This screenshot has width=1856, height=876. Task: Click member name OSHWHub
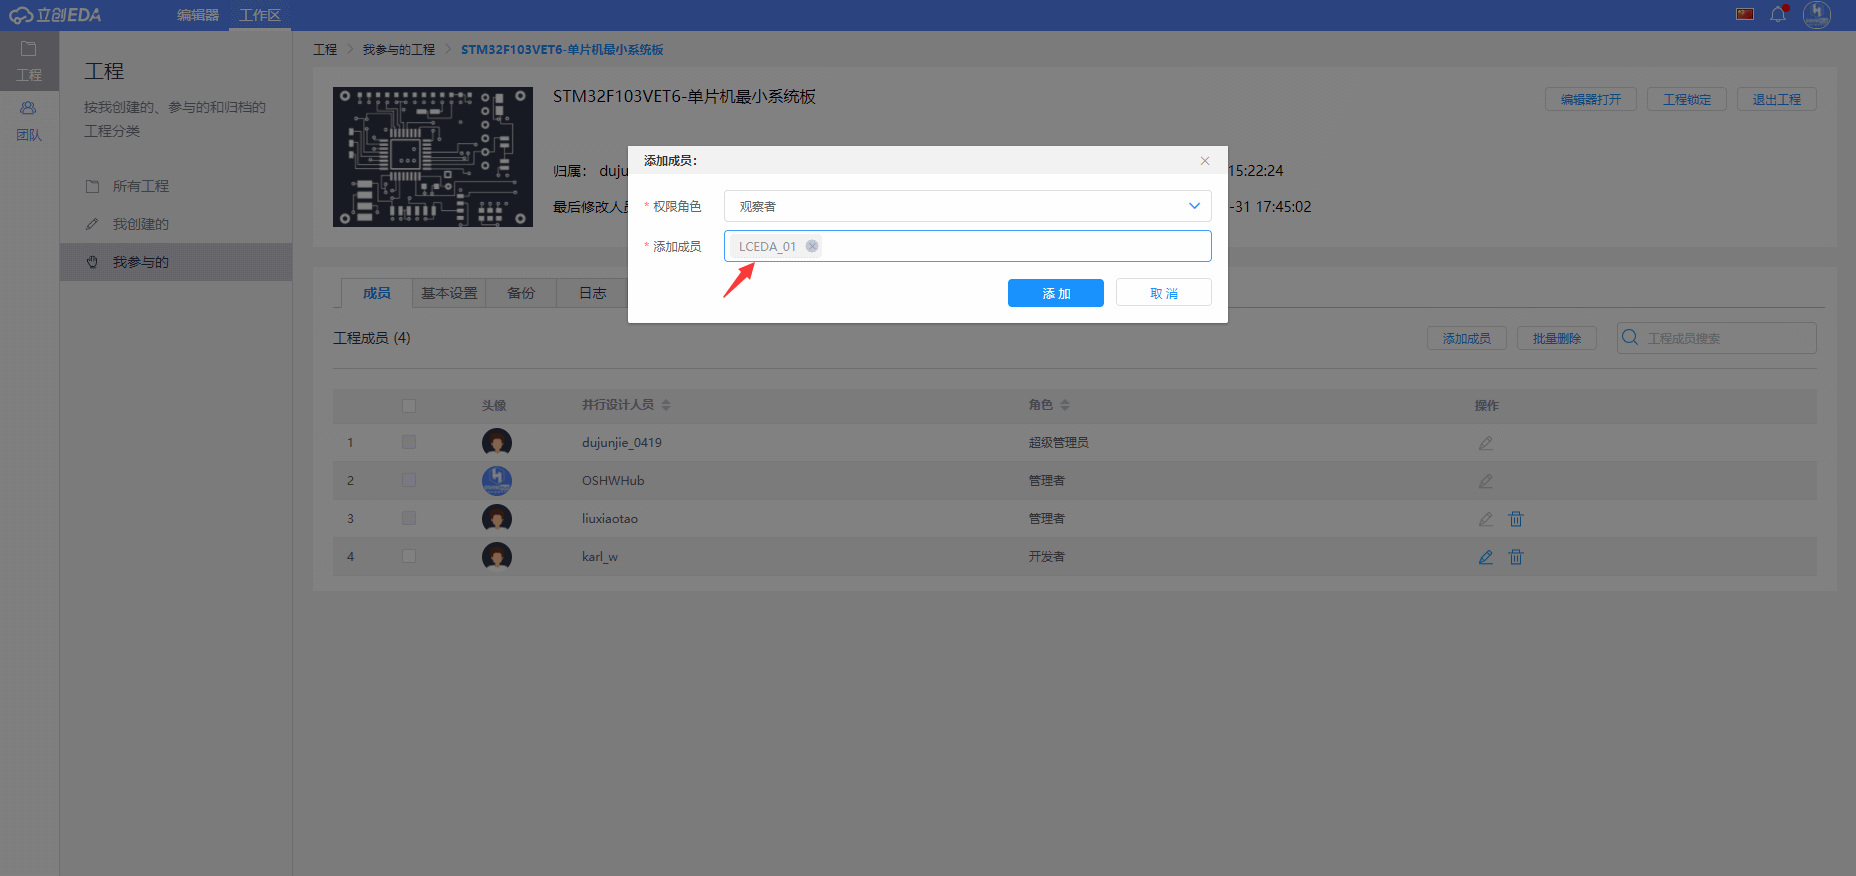coord(613,481)
